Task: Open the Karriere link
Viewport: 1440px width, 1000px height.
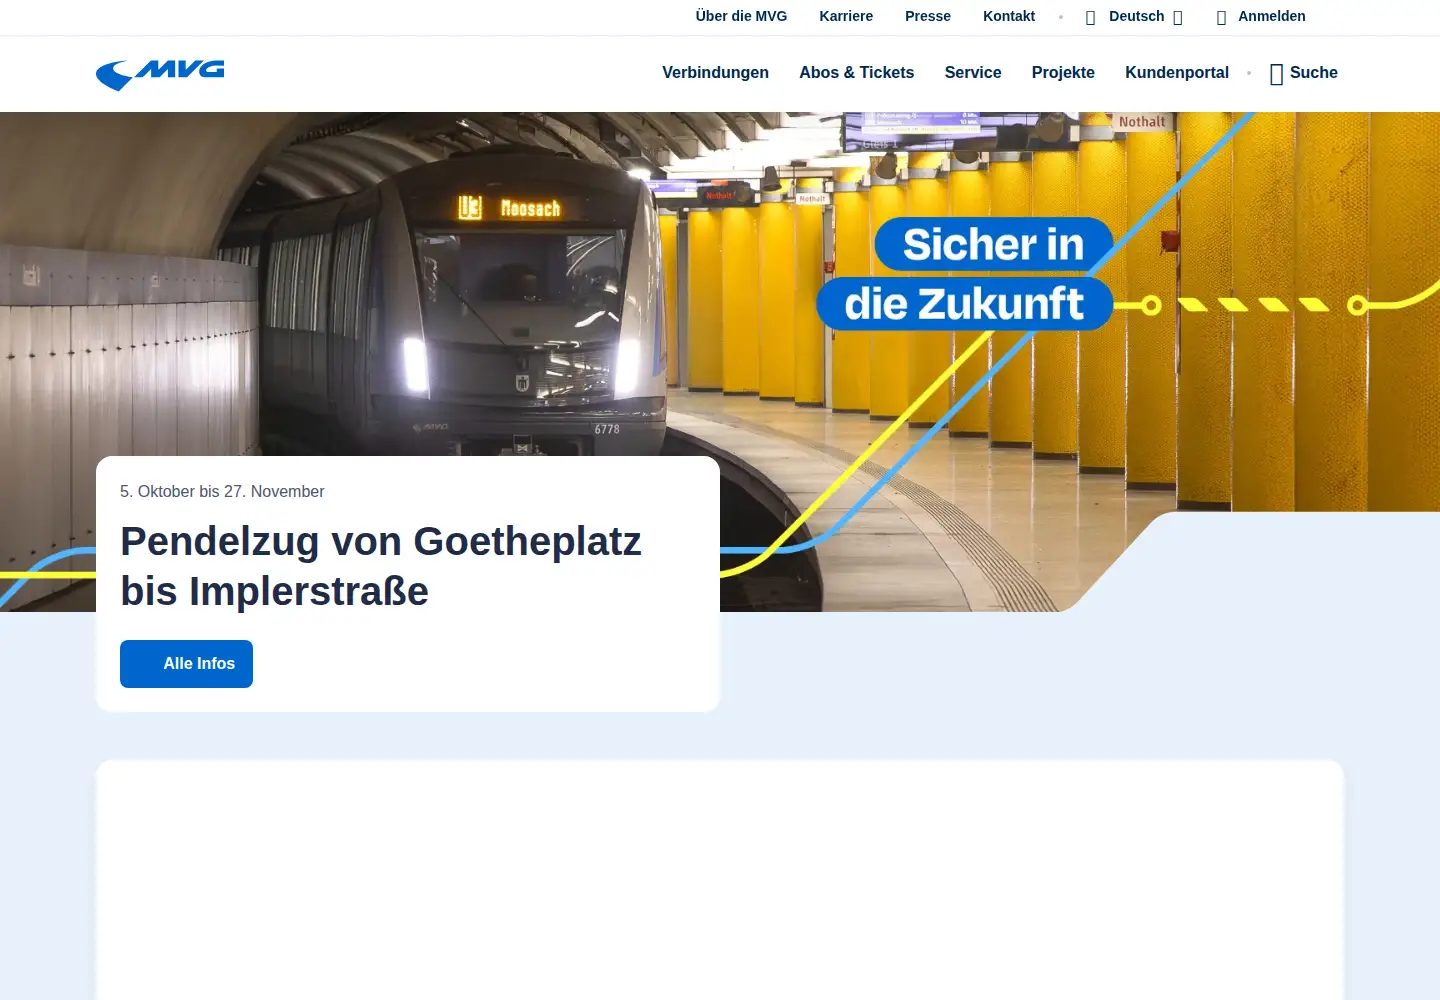Action: pos(846,16)
